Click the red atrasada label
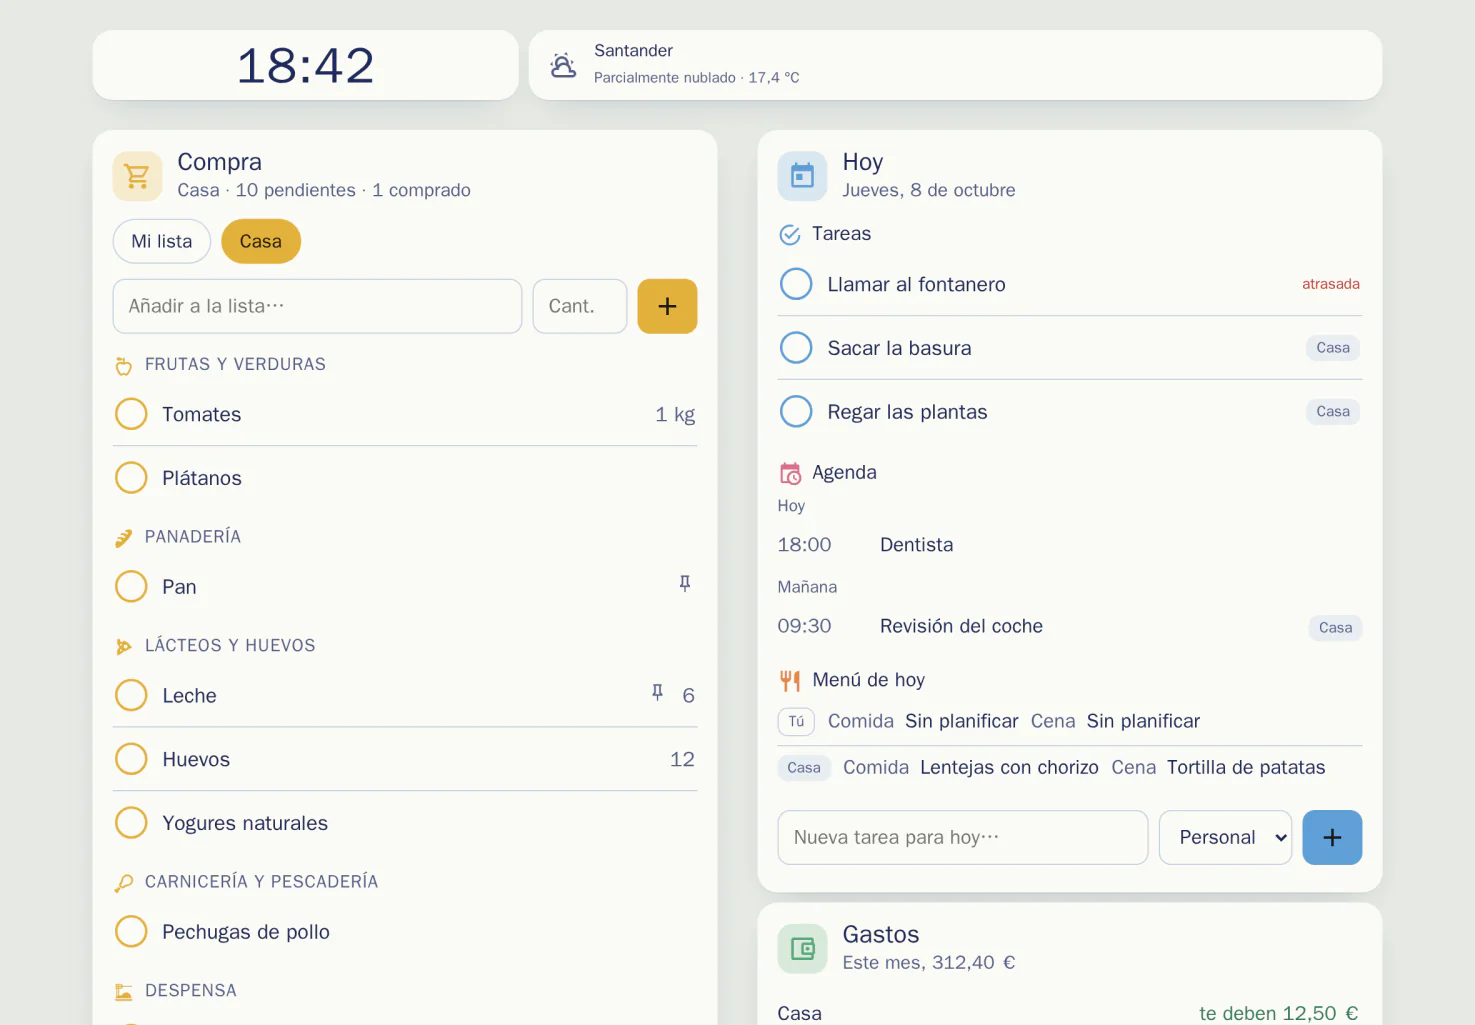The width and height of the screenshot is (1475, 1025). 1331,284
